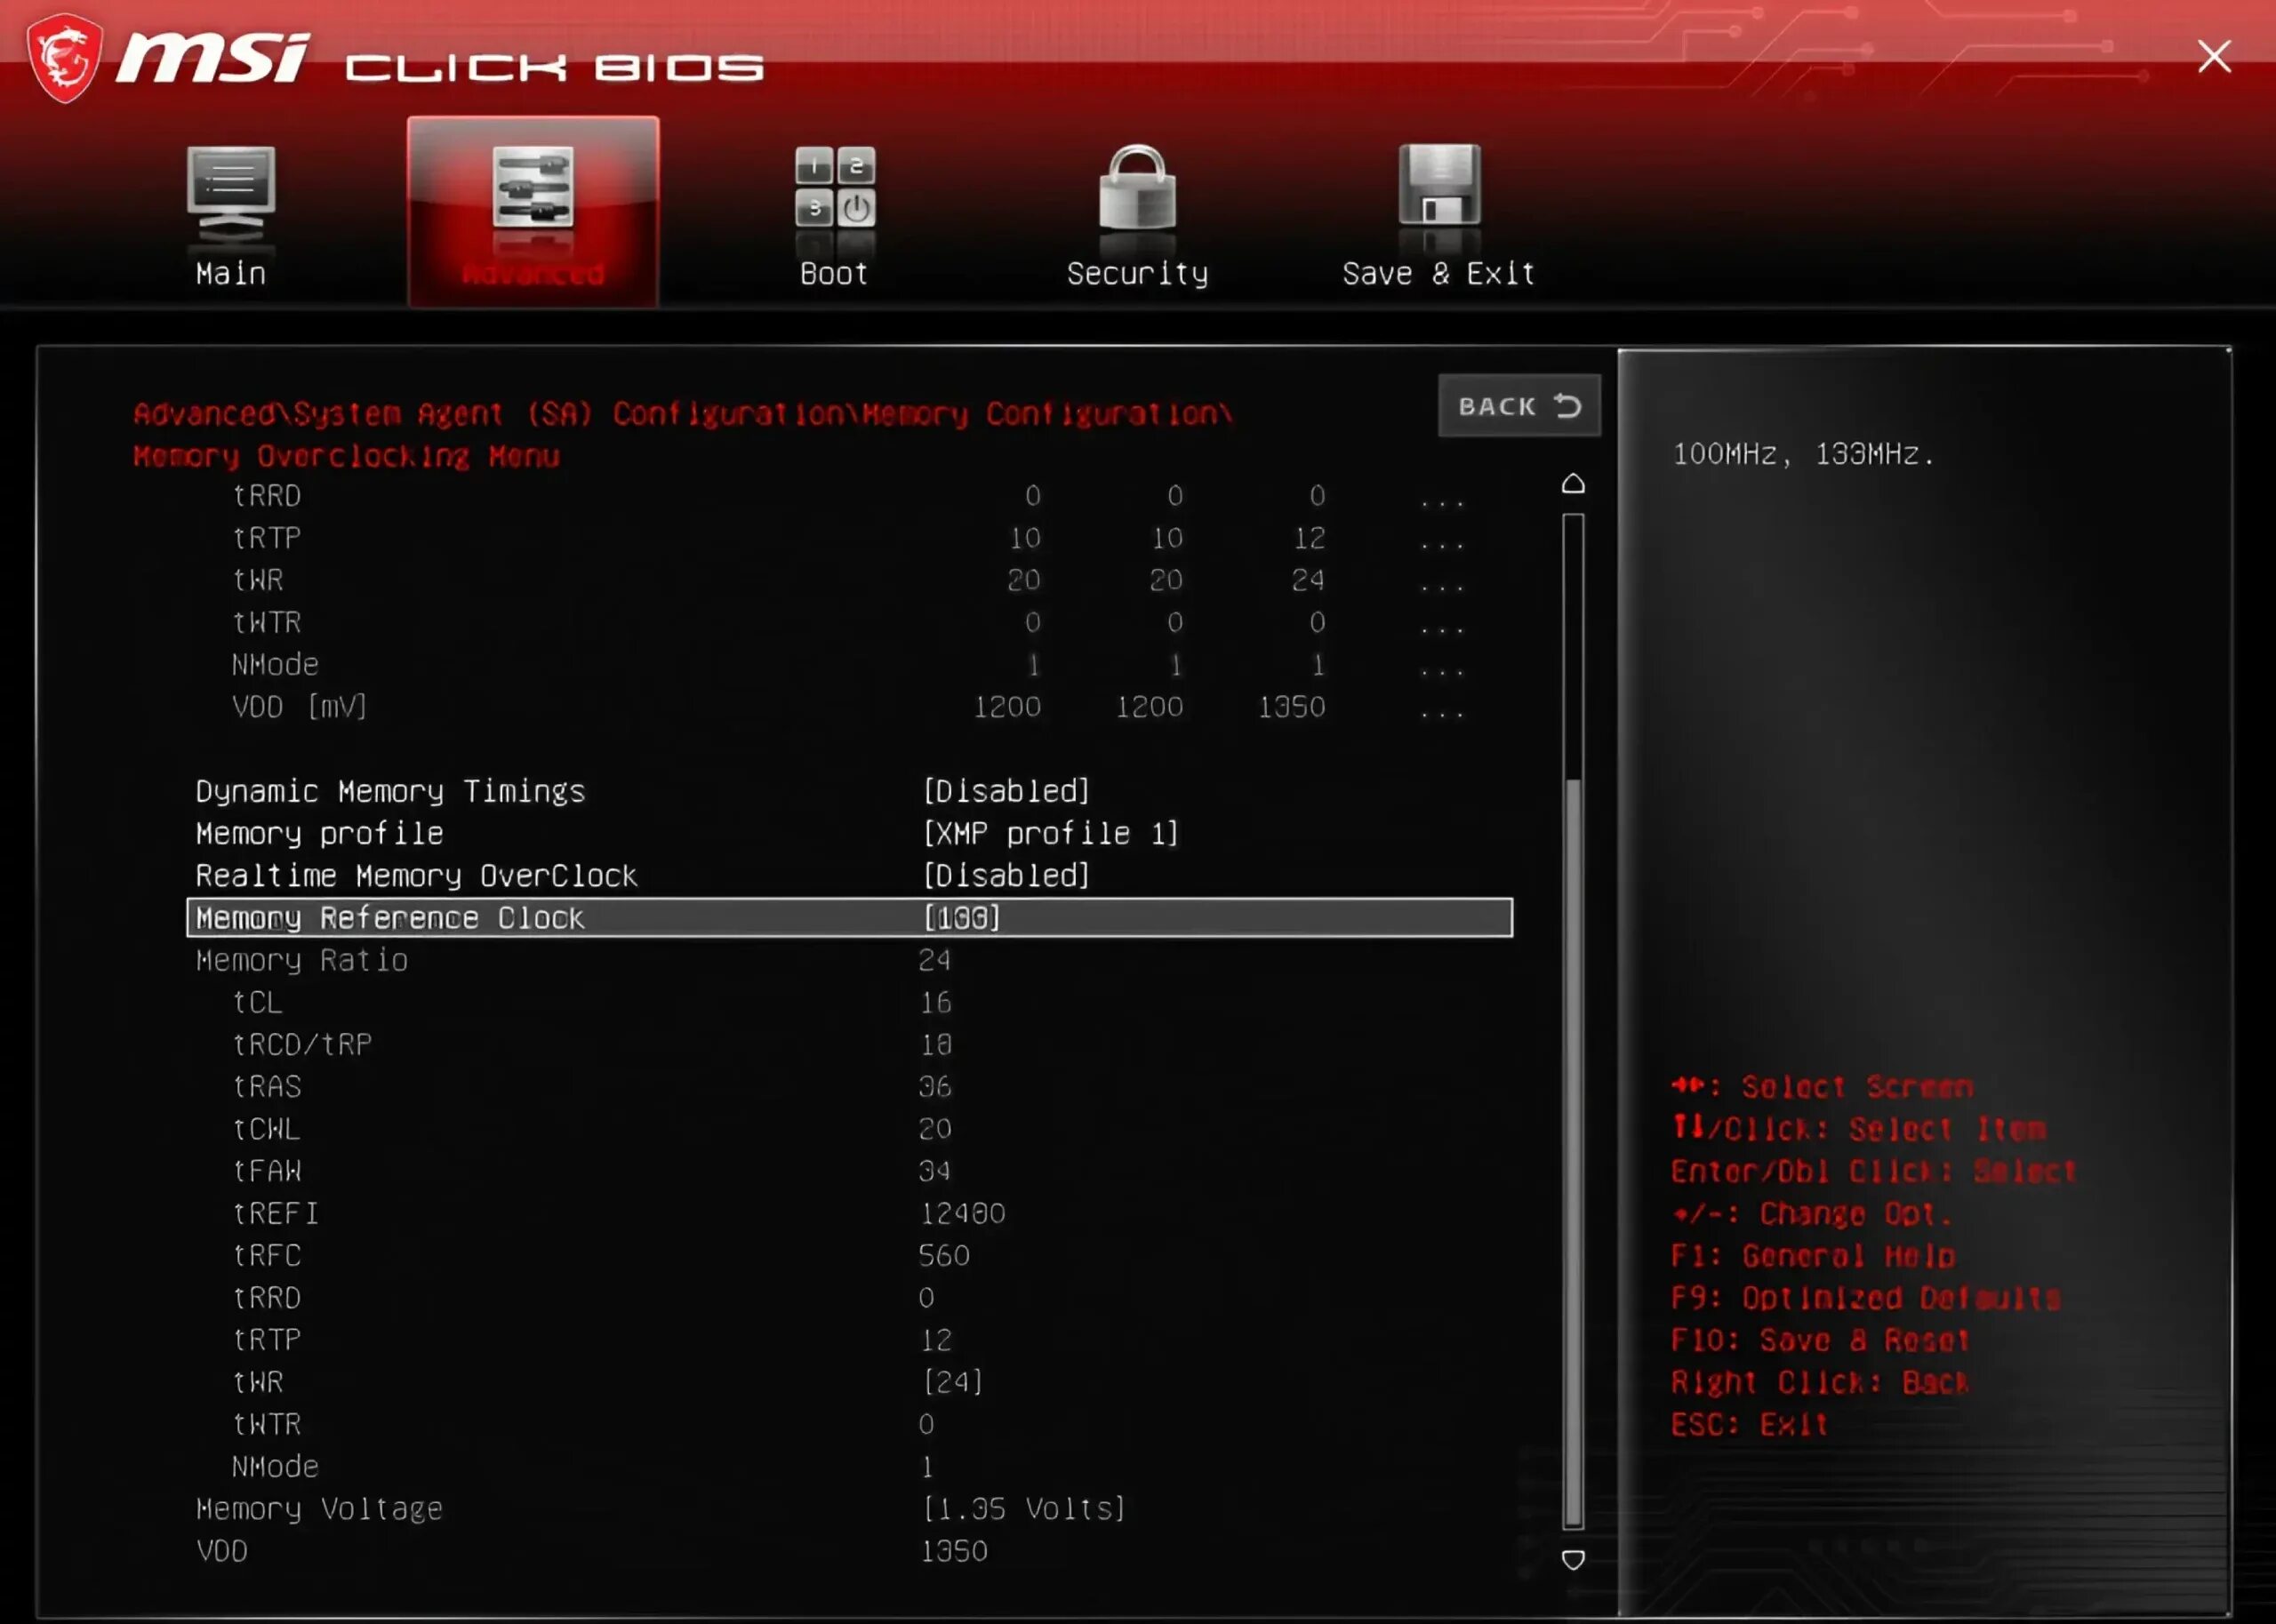Click the BACK button

pos(1519,406)
